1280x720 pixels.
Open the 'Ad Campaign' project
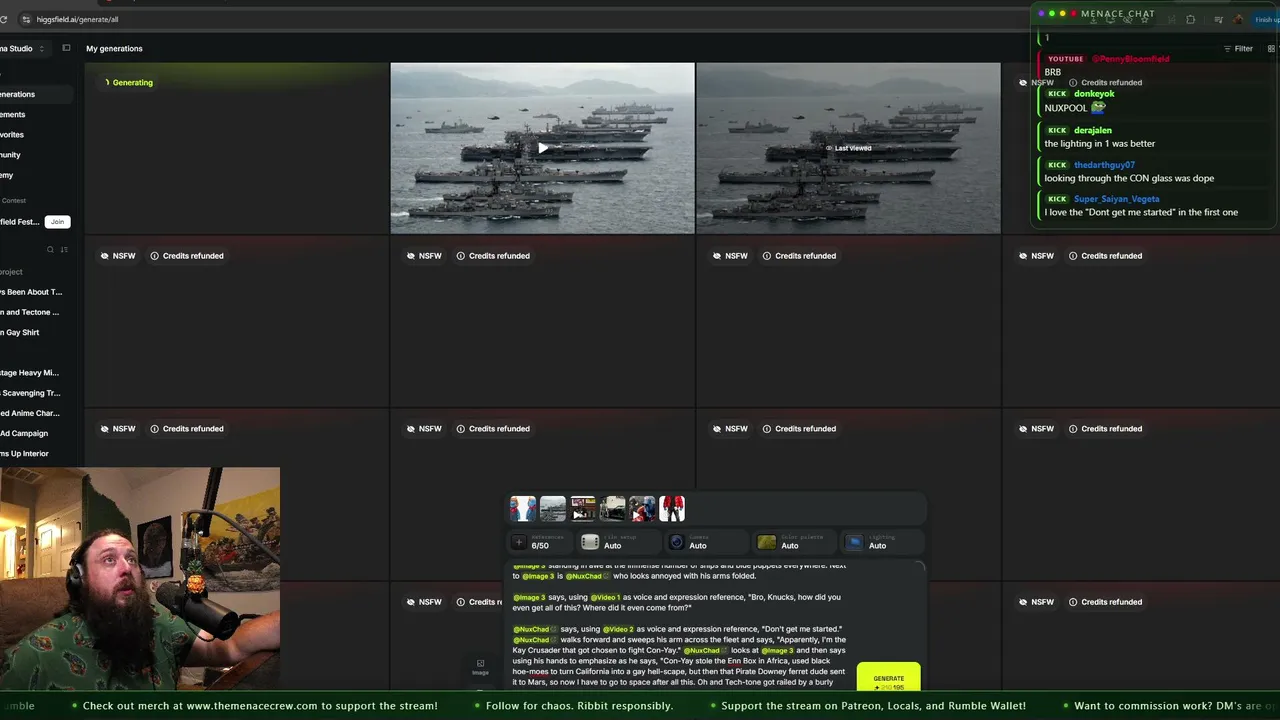tap(25, 433)
